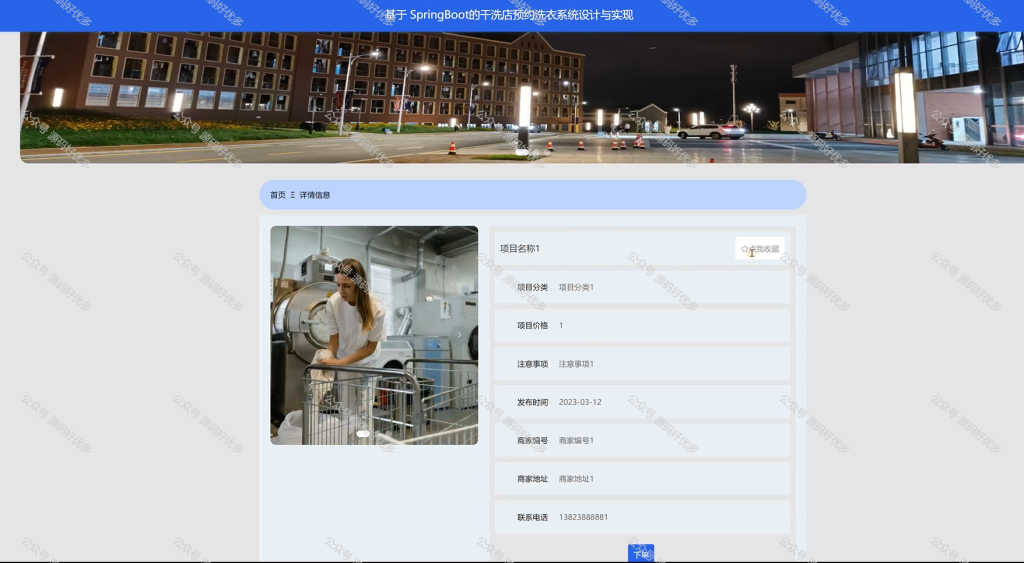Screen dimensions: 1024x563
Task: Show previous laundry photo with left arrow
Action: pos(289,335)
